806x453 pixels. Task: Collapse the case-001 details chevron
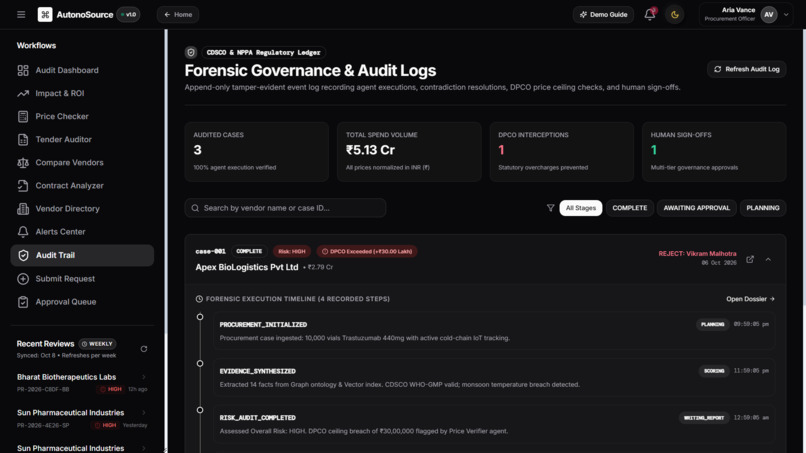pos(768,259)
